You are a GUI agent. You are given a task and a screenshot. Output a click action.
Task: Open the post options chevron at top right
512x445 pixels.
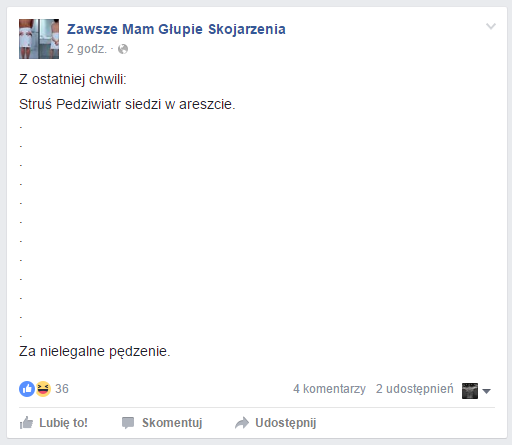tap(491, 26)
